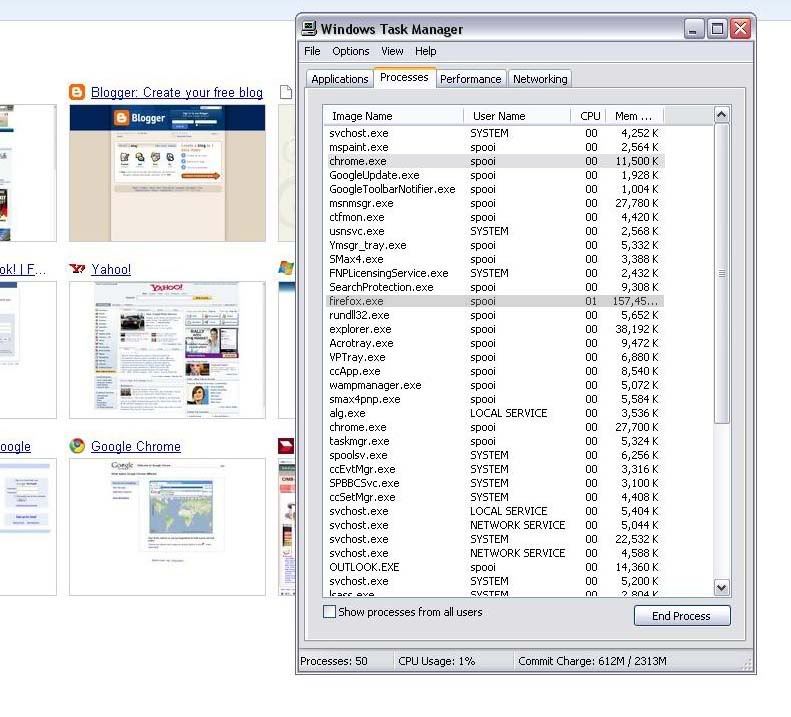
Task: Open the Options menu
Action: [351, 51]
